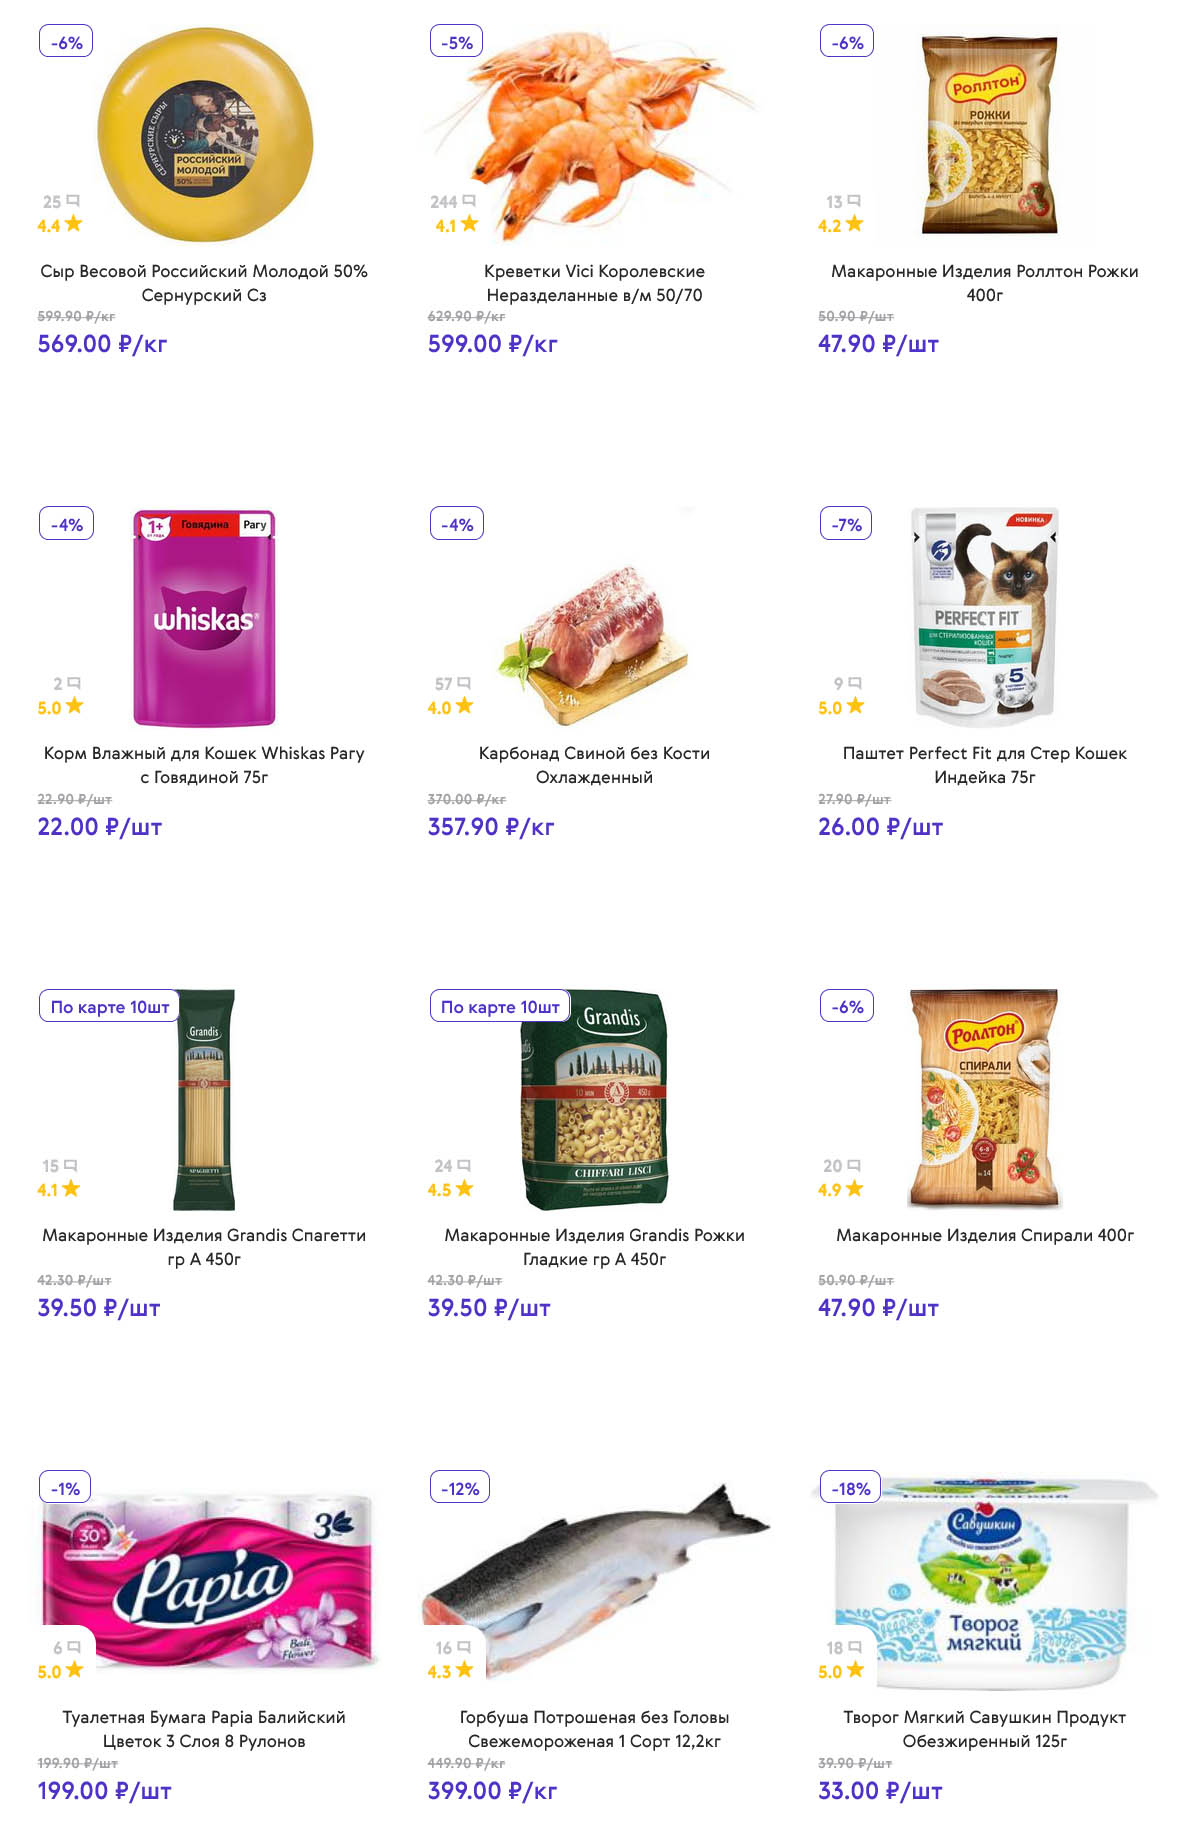Image resolution: width=1195 pixels, height=1833 pixels.
Task: Click the comments icon on Vici shrimp
Action: pyautogui.click(x=469, y=201)
